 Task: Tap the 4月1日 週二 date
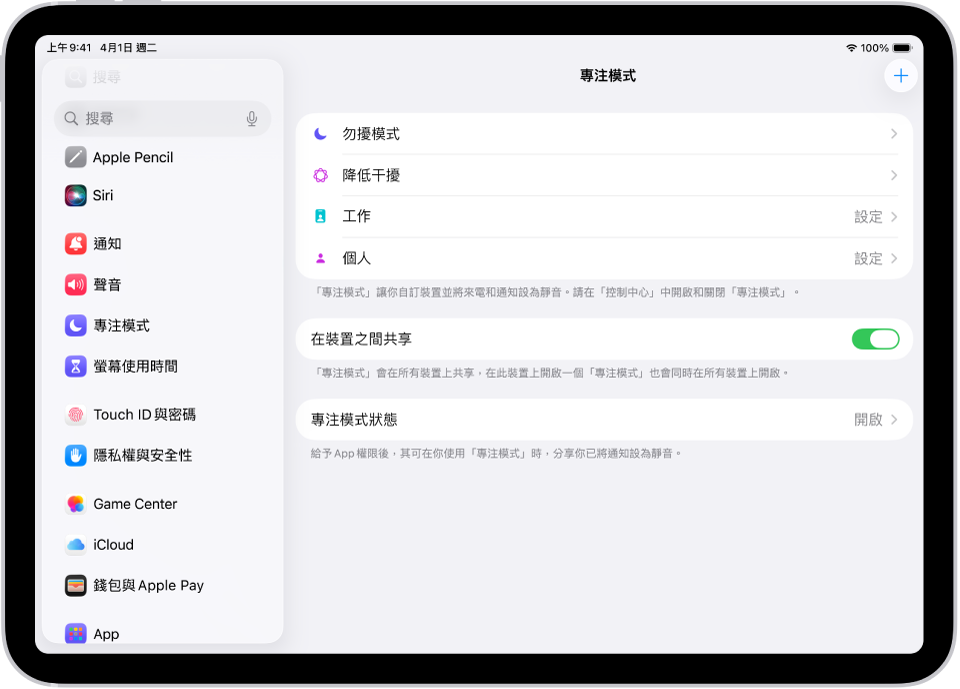[x=129, y=48]
